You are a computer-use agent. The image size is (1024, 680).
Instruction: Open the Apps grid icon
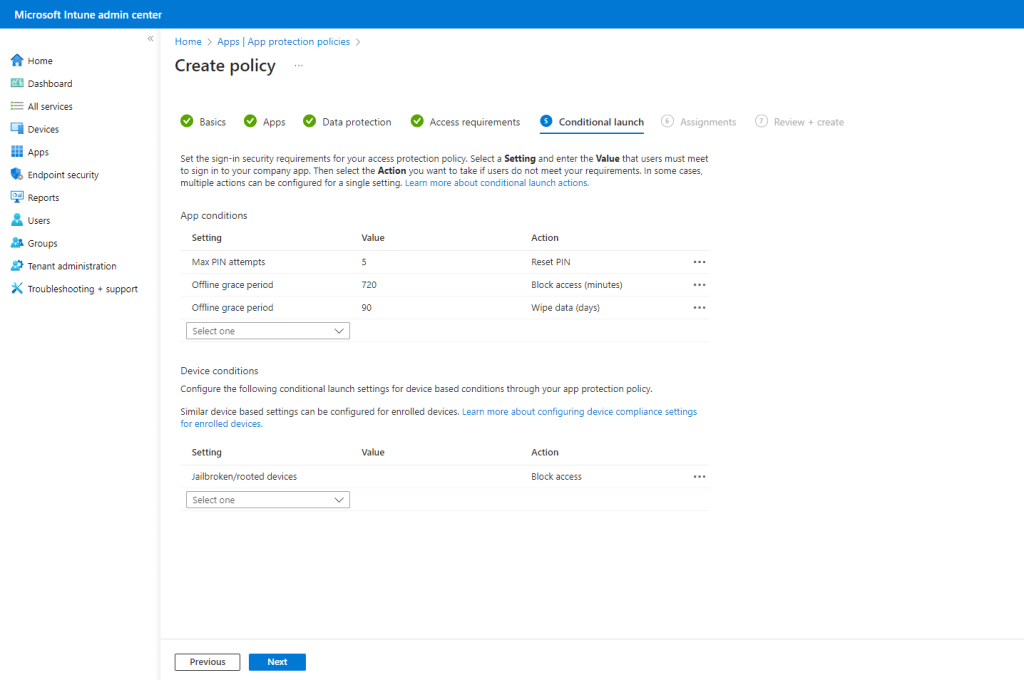pyautogui.click(x=17, y=152)
